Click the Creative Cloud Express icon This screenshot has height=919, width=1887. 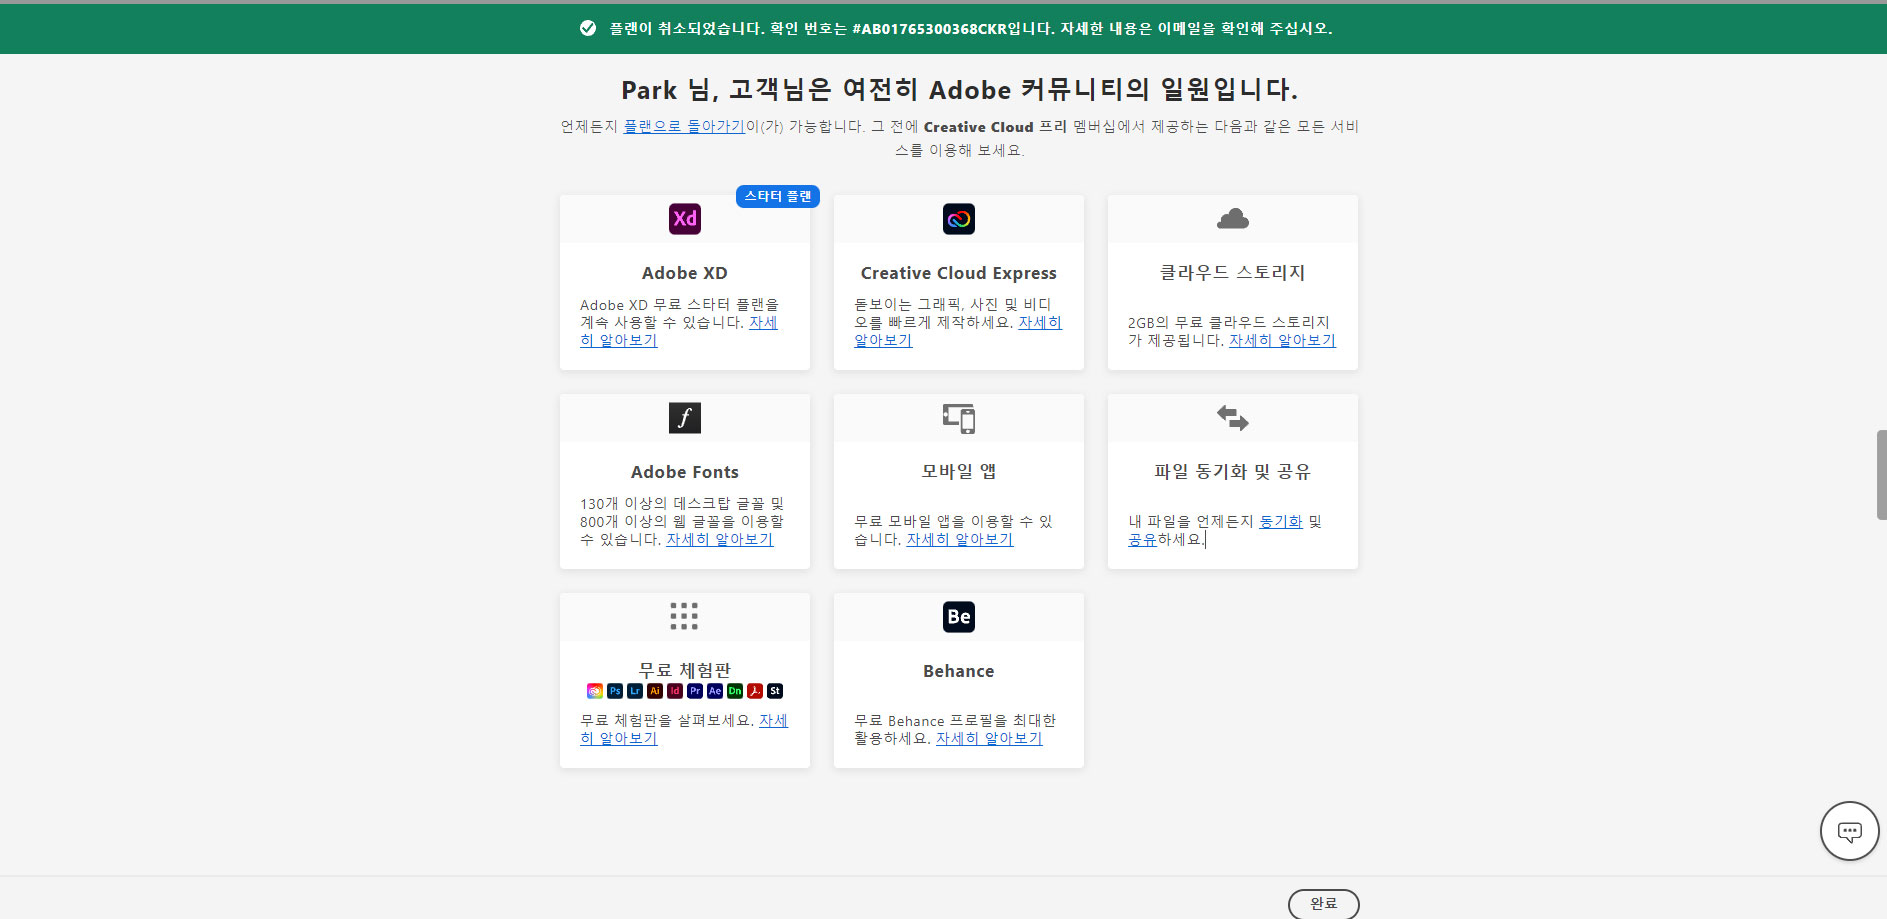click(x=959, y=219)
